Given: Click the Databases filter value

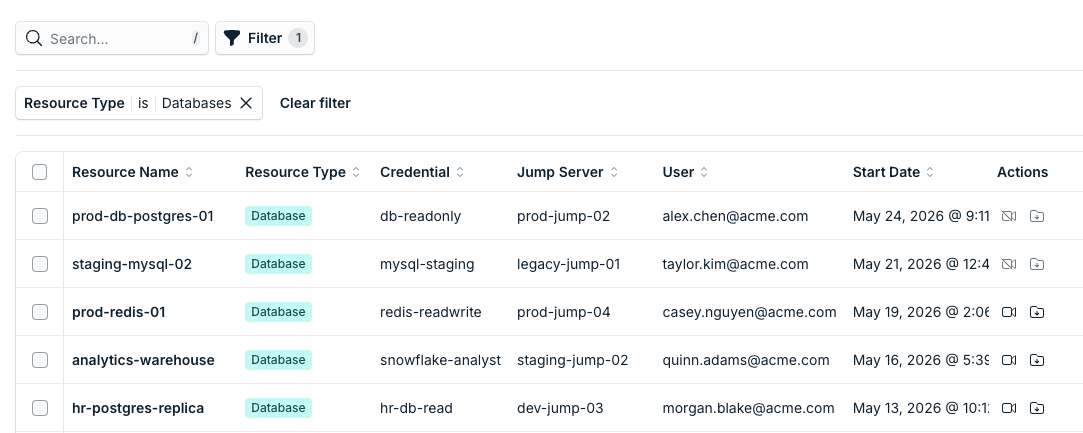Looking at the screenshot, I should (x=196, y=103).
